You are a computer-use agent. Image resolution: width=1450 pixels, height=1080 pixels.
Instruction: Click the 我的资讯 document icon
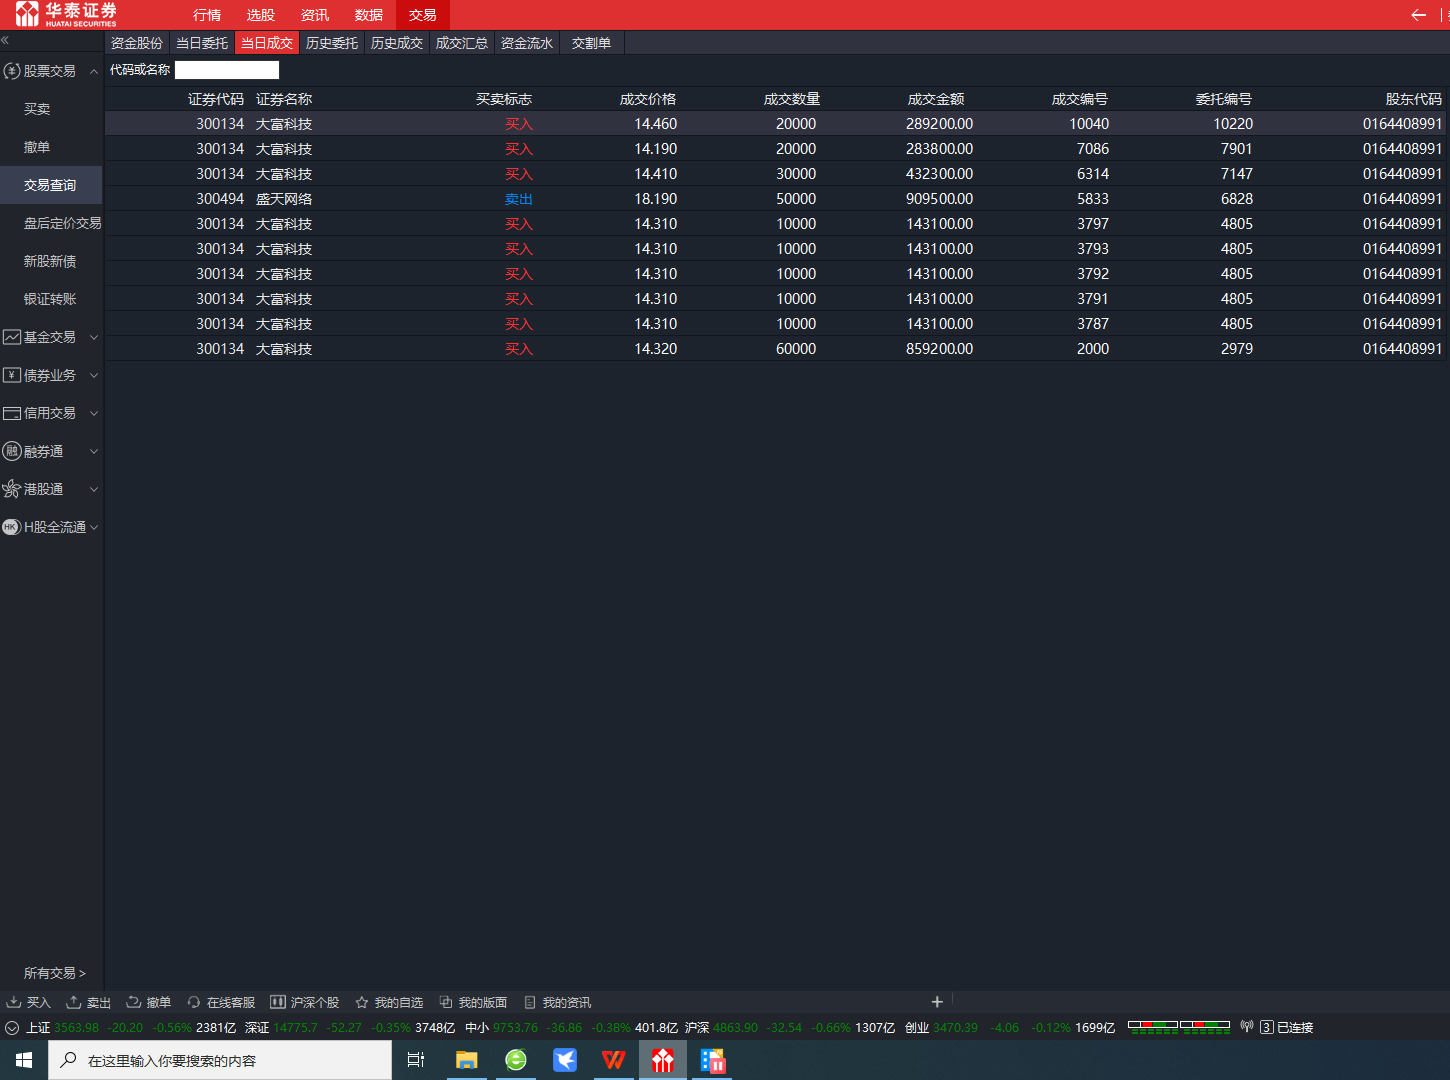[x=530, y=1002]
